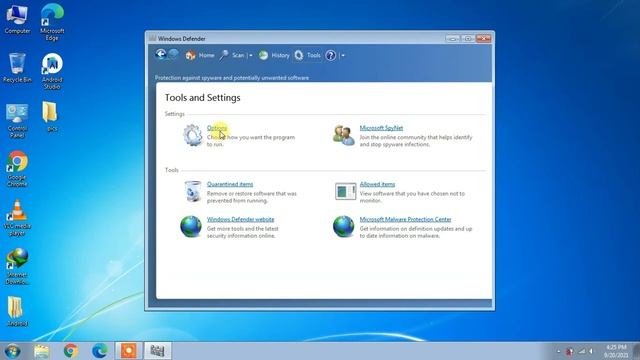Viewport: 640px width, 360px height.
Task: Select the Android folder on desktop
Action: [x=17, y=311]
